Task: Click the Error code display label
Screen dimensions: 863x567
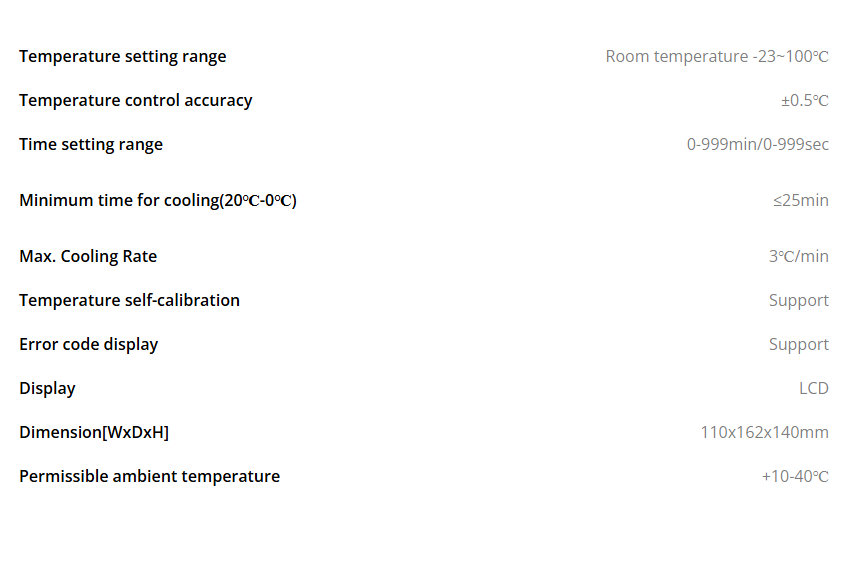Action: (89, 345)
